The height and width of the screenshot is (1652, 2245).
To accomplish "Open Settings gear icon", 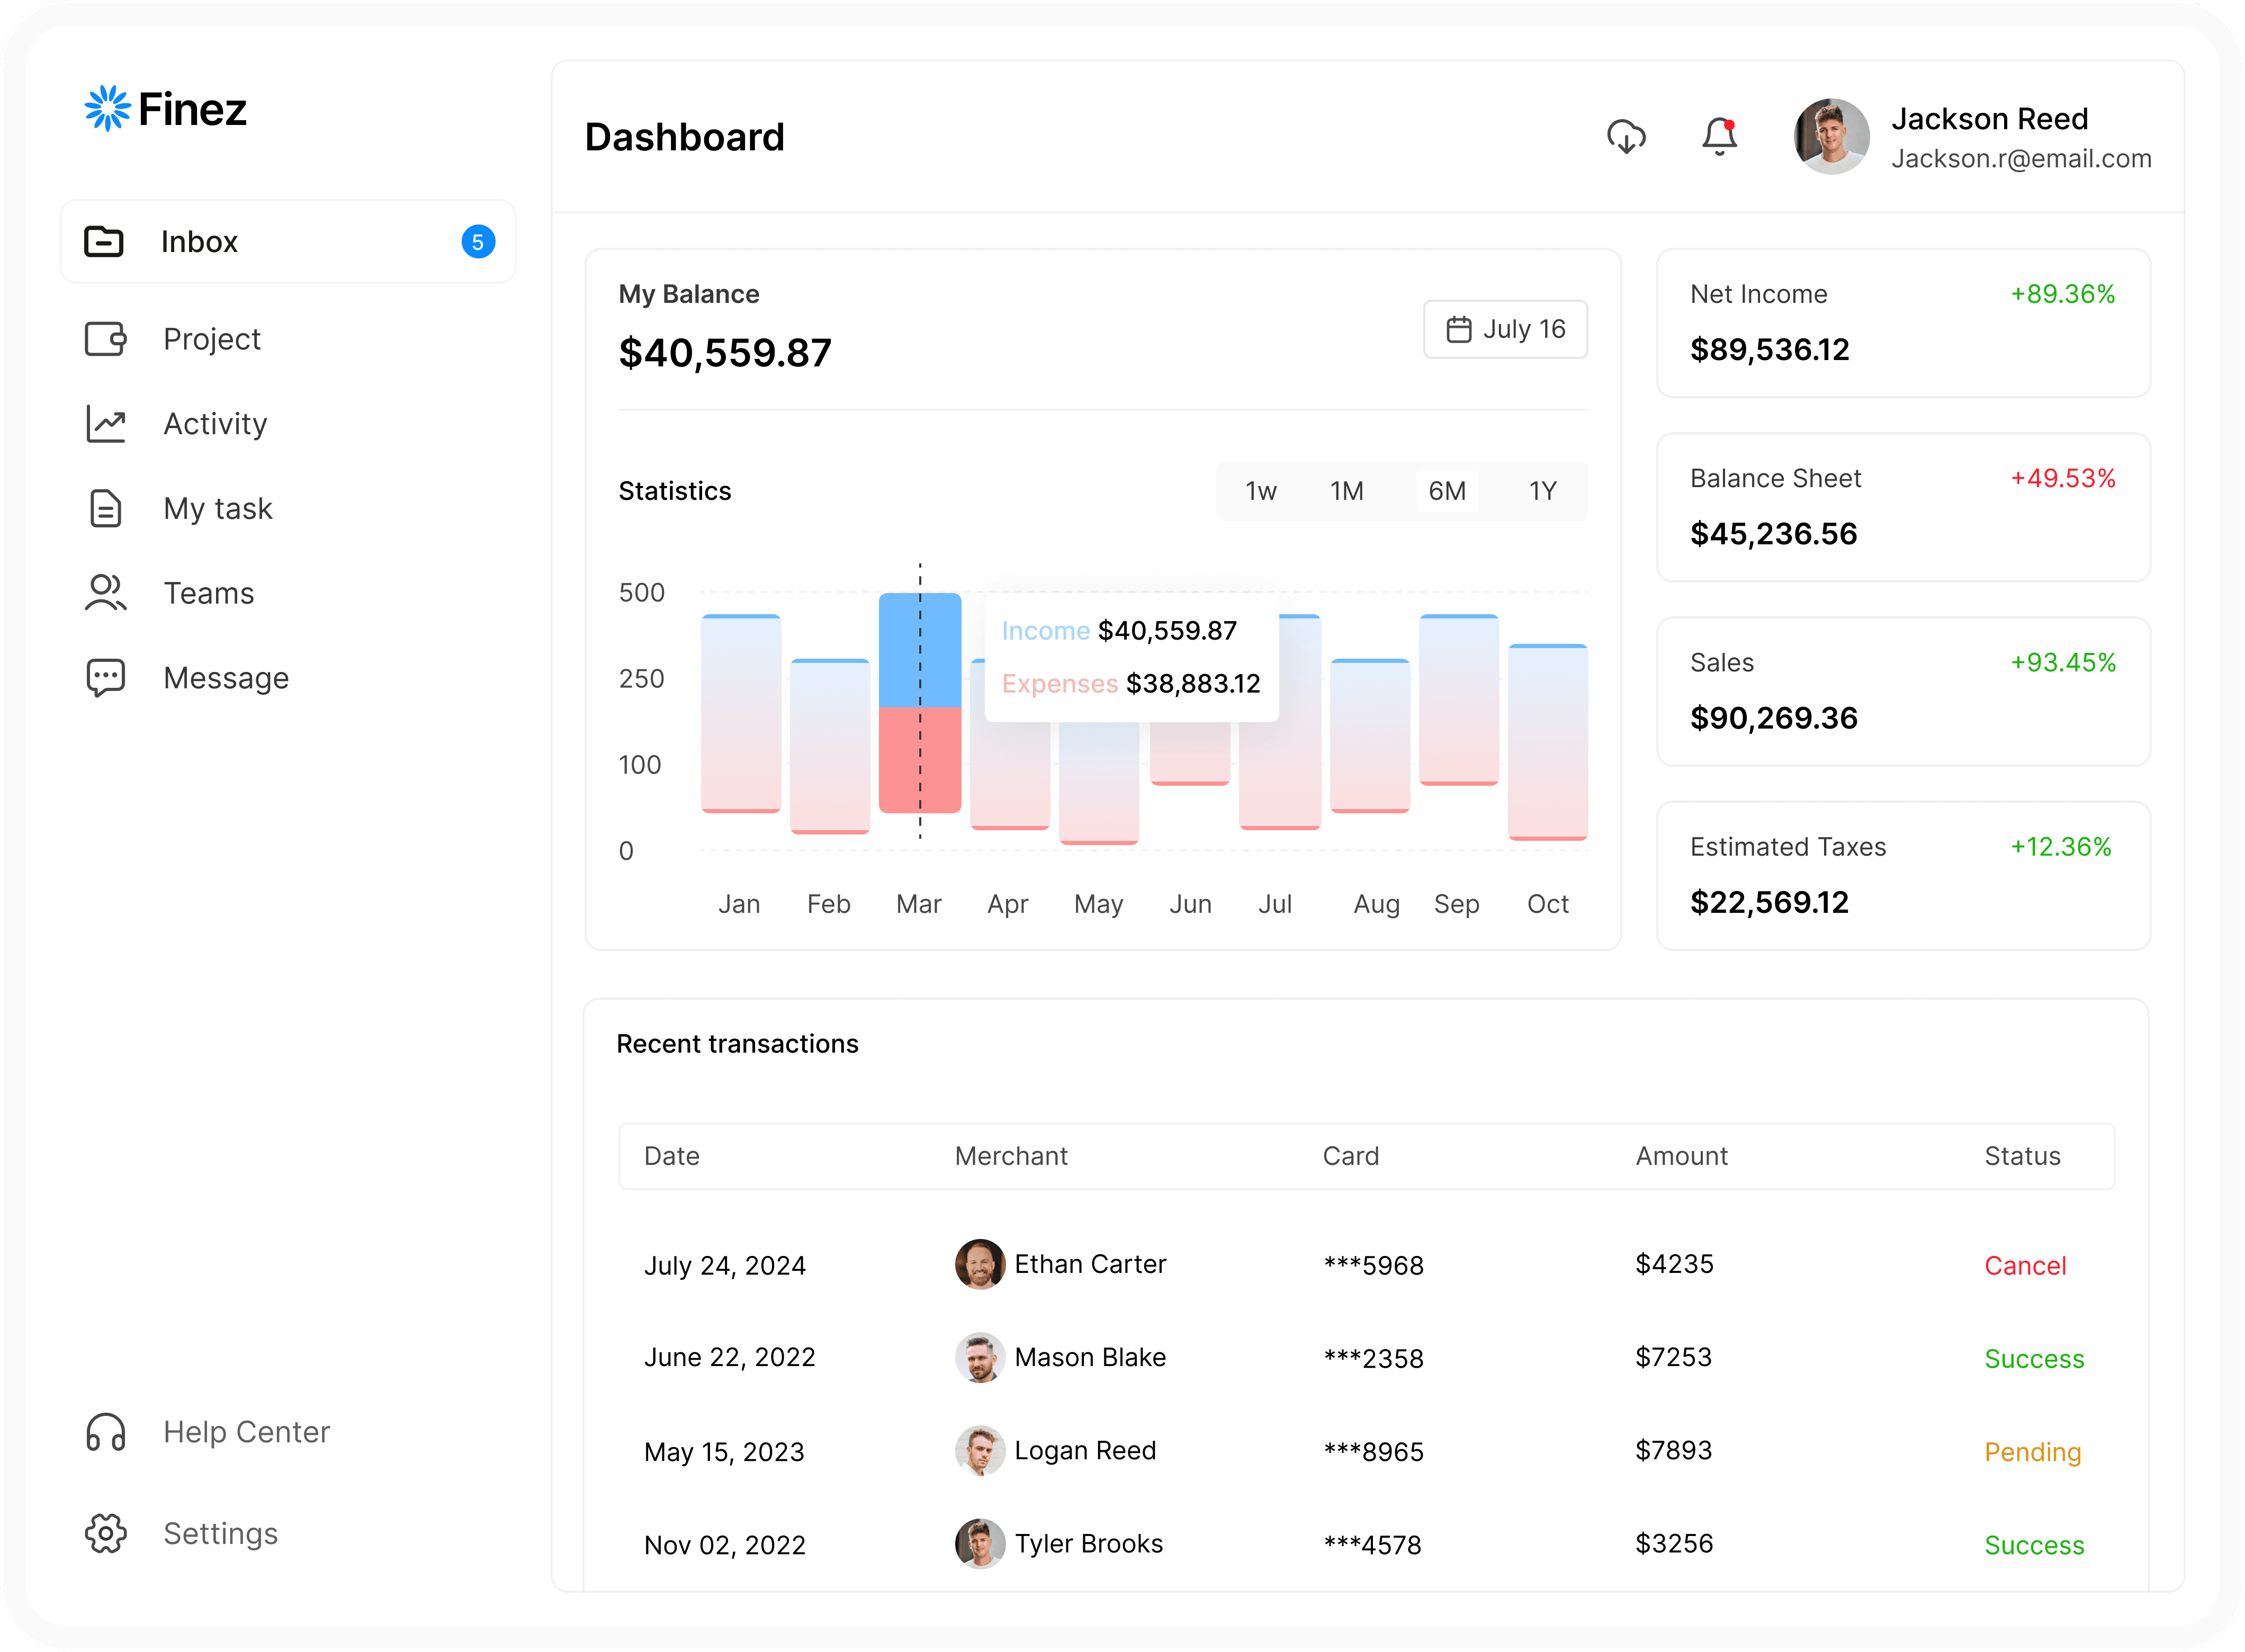I will pyautogui.click(x=105, y=1533).
